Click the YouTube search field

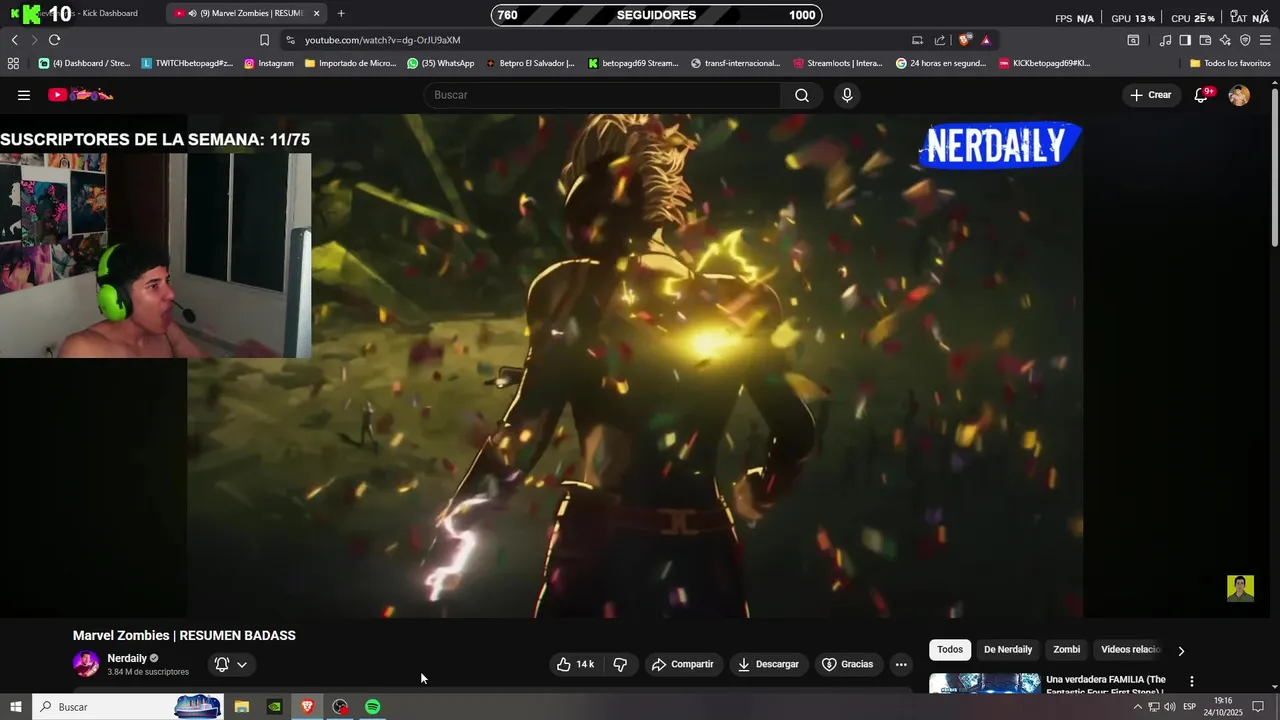point(602,95)
